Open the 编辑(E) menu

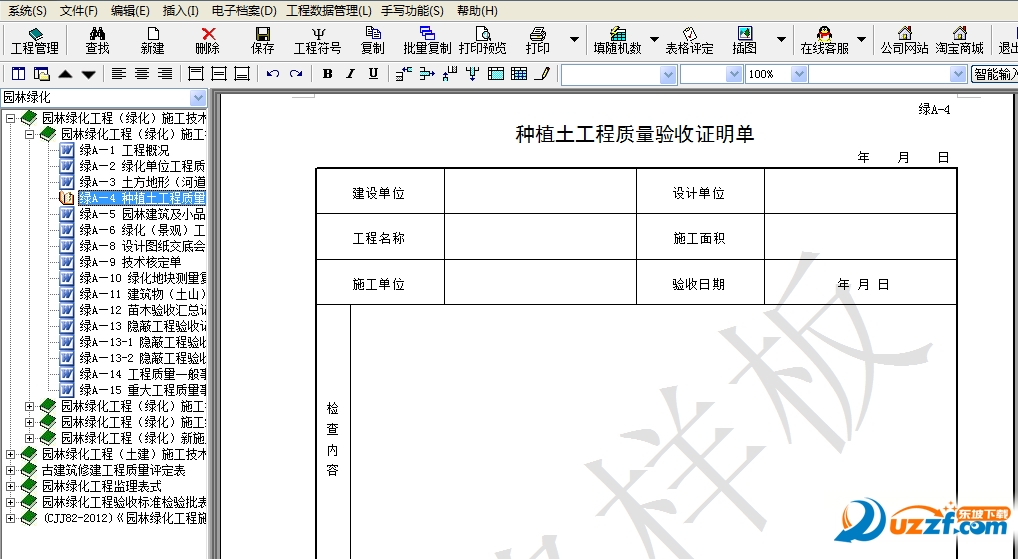[130, 10]
